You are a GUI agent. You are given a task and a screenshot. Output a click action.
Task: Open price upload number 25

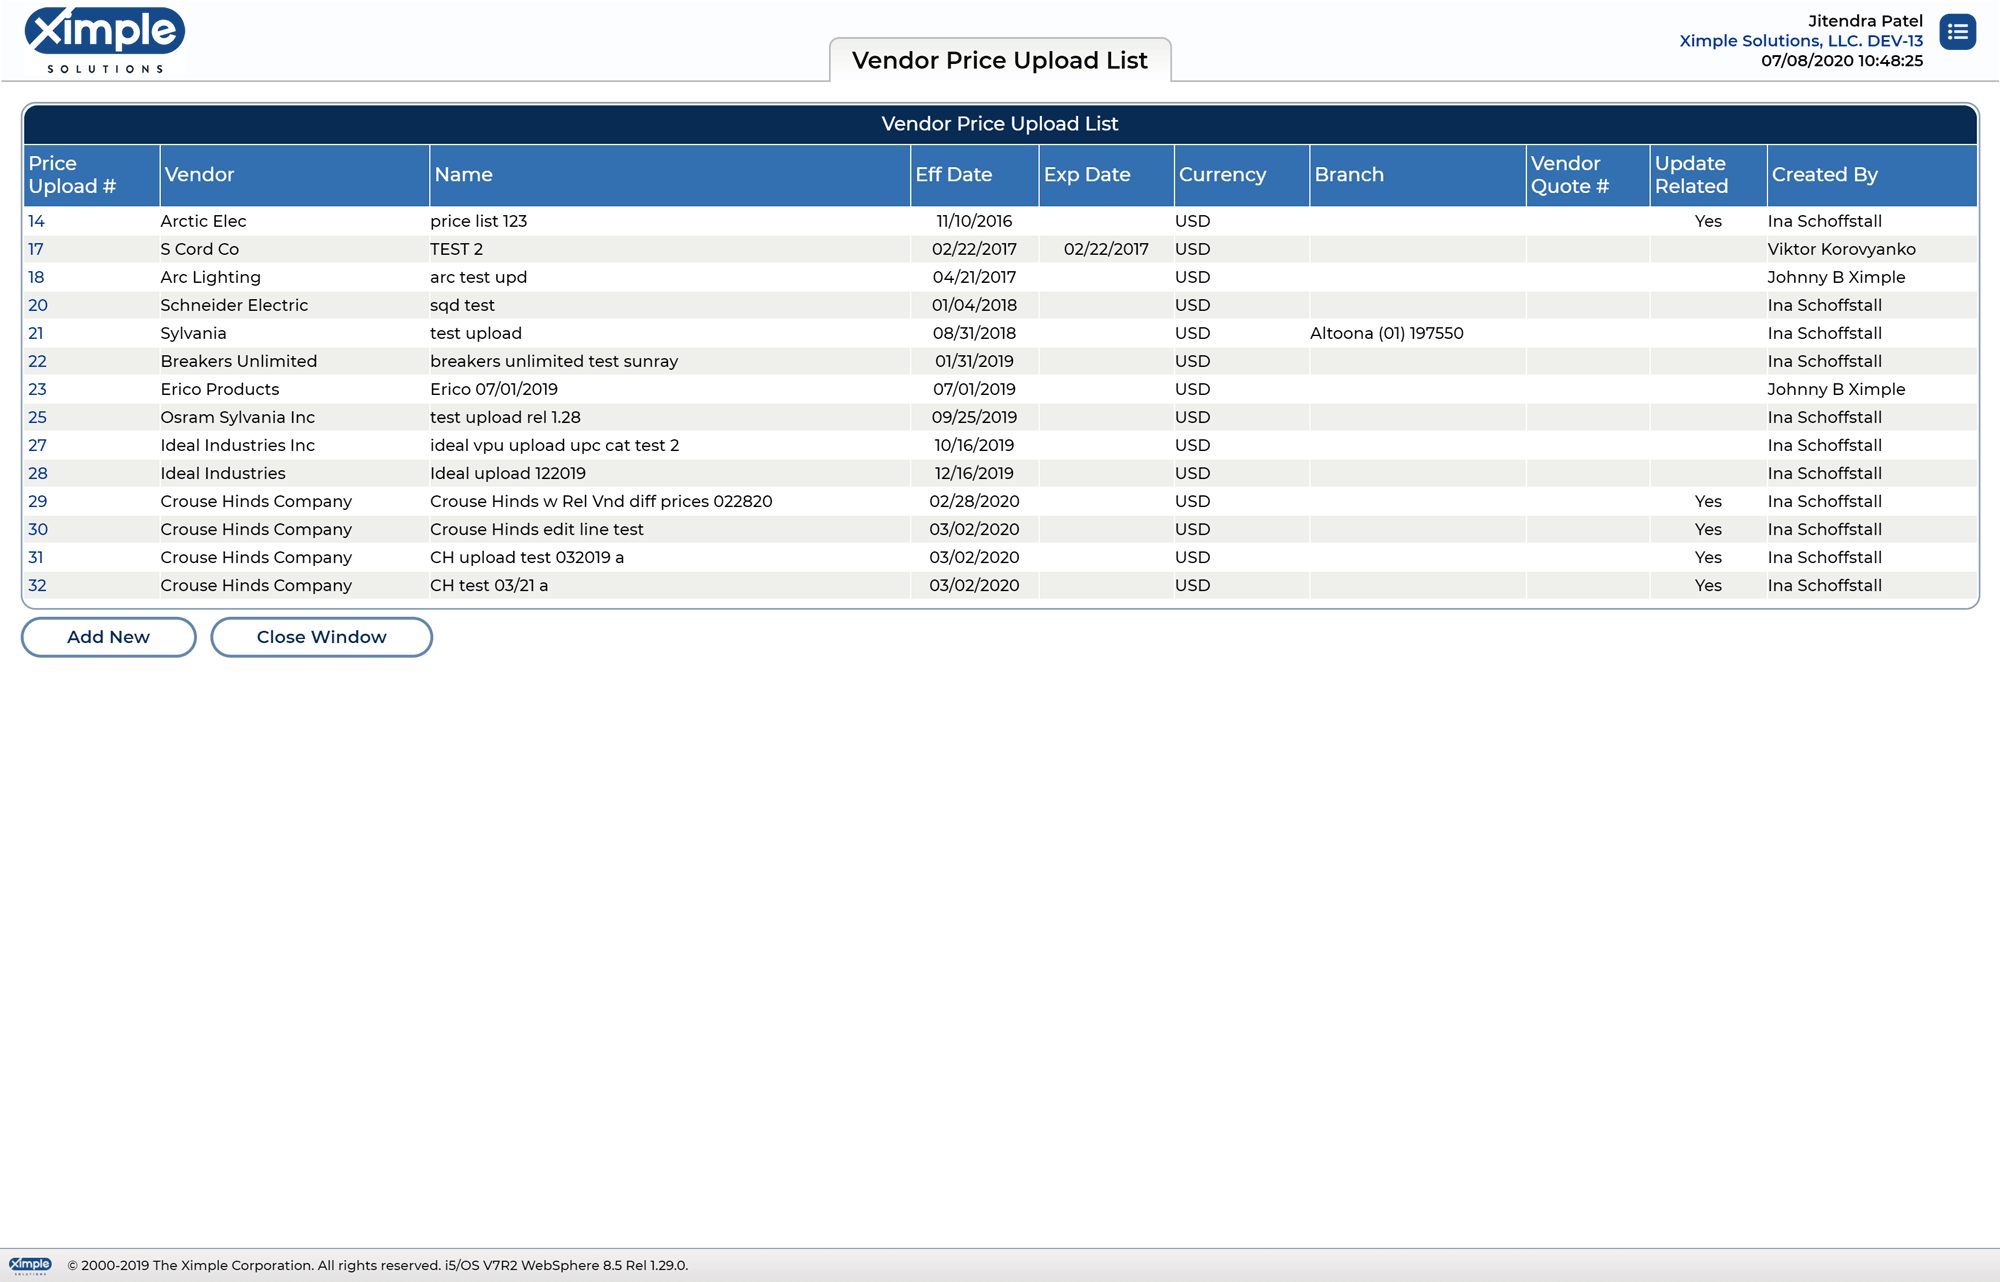tap(38, 417)
